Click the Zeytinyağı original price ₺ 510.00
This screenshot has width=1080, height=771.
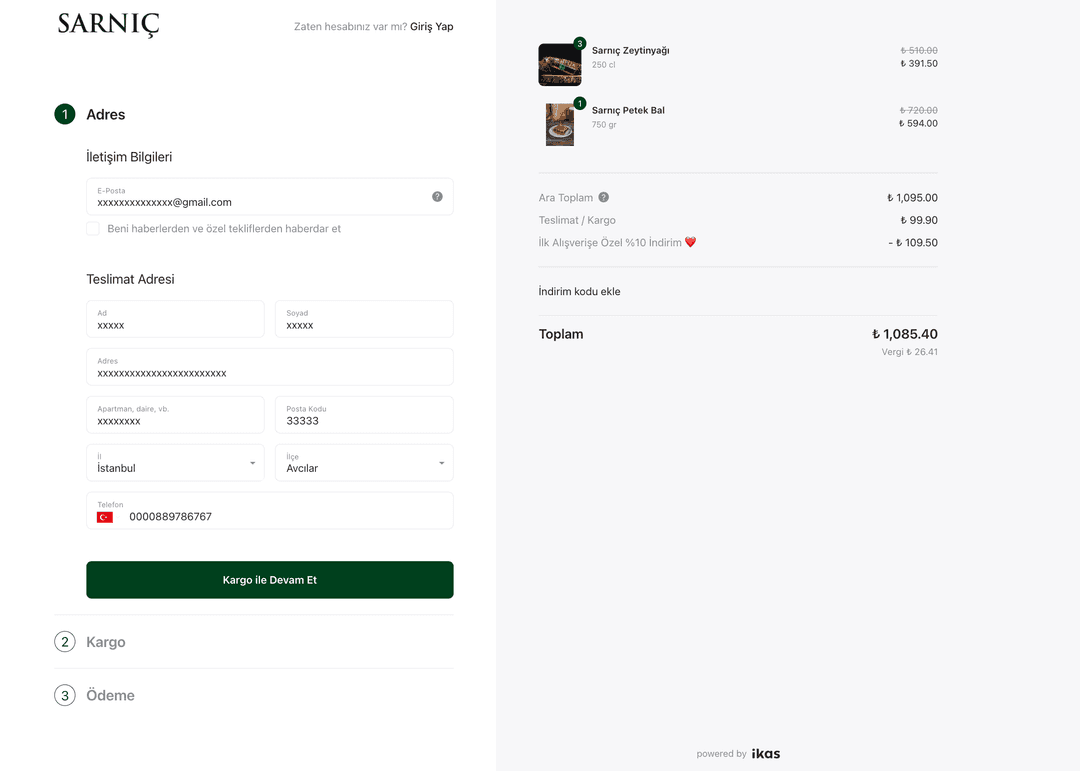[919, 50]
